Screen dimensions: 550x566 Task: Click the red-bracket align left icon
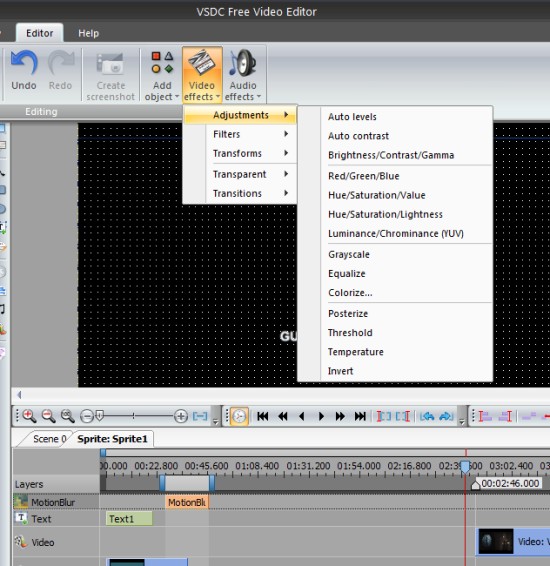[485, 416]
